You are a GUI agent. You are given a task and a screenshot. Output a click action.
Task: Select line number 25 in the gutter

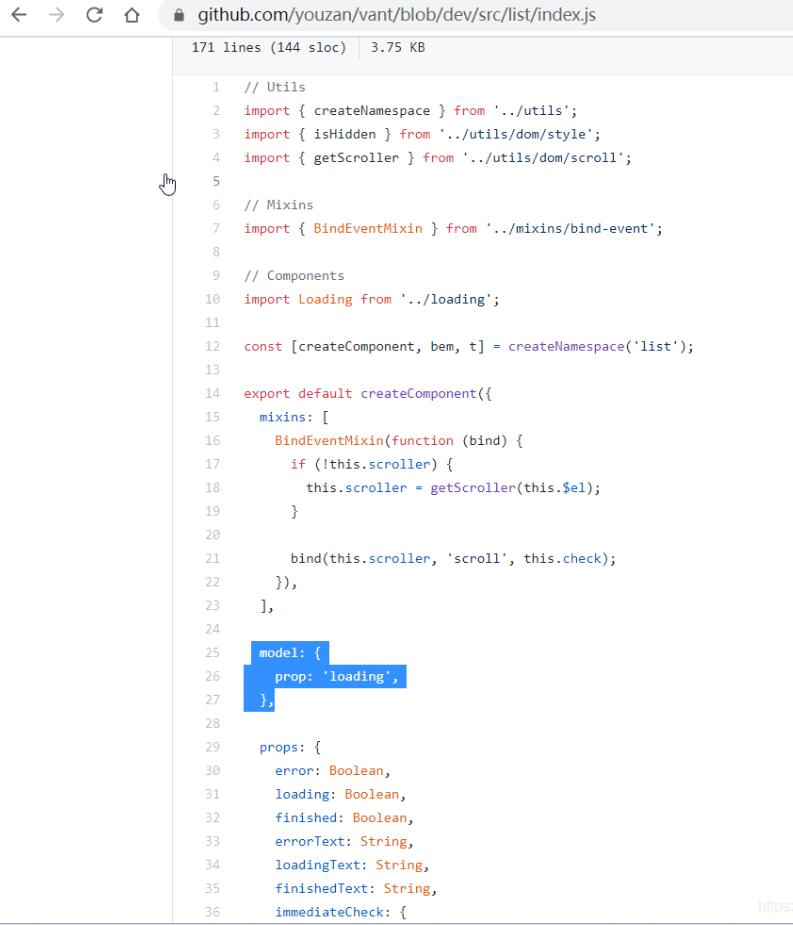(212, 653)
